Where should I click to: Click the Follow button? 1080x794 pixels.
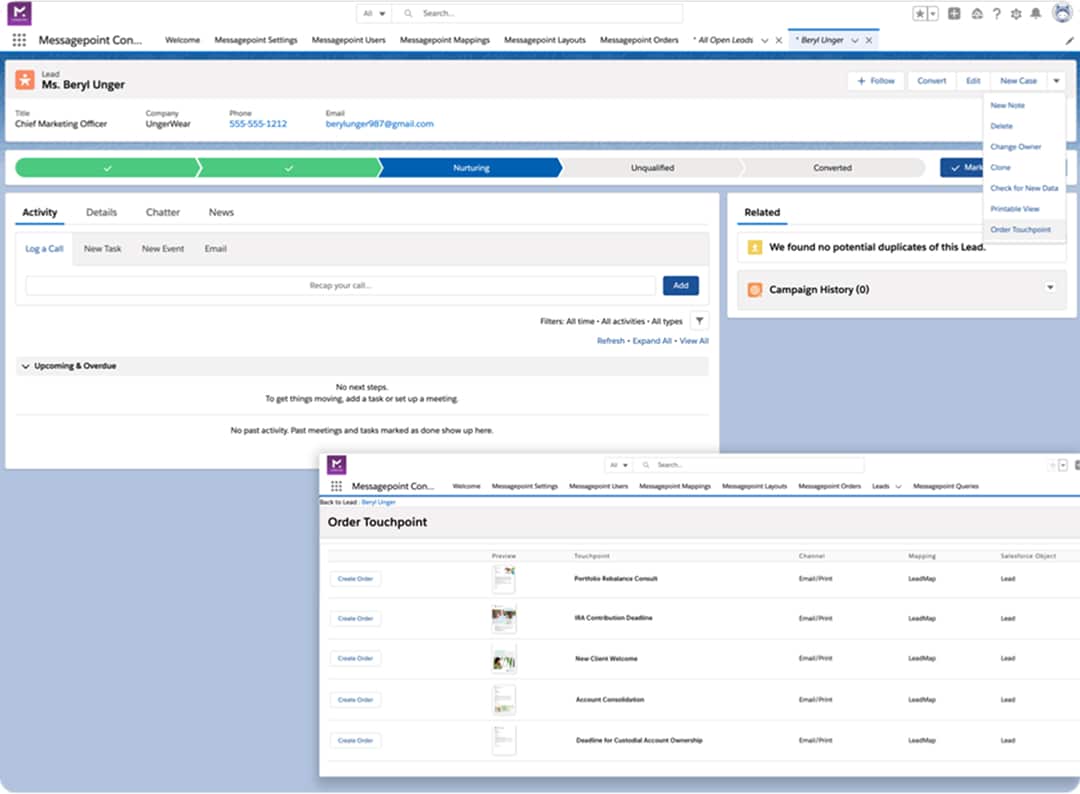(876, 81)
